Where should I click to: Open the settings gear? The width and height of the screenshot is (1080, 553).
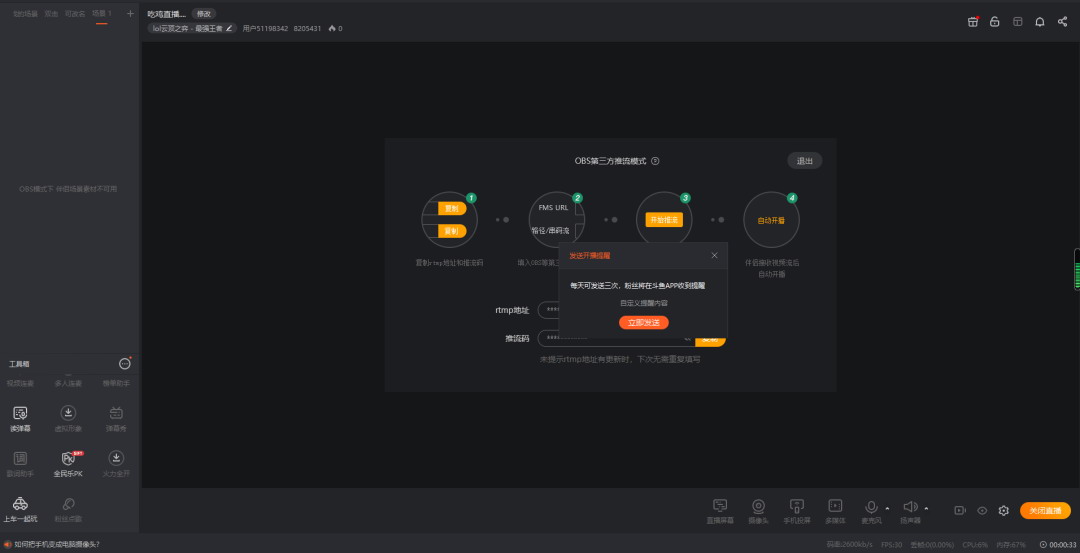(x=1004, y=510)
